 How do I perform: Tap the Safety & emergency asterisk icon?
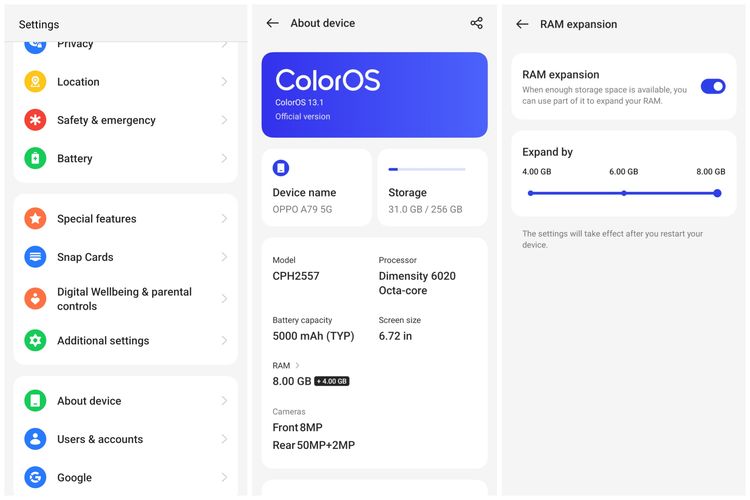tap(35, 120)
